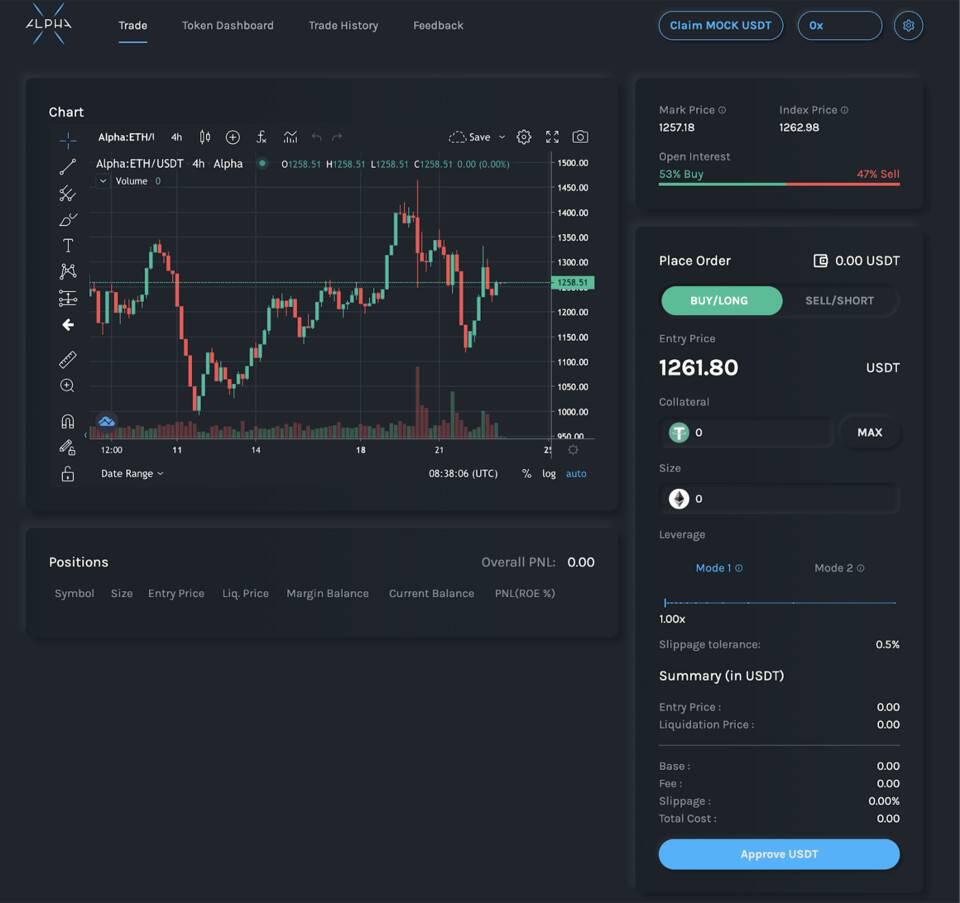Click the Mode 1 info icon
The height and width of the screenshot is (903, 960).
tap(739, 568)
